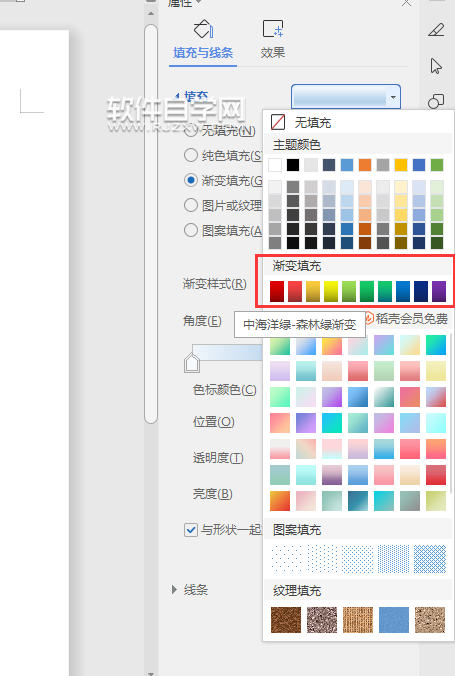
Task: Click the selection arrow icon in sidebar
Action: coord(436,66)
